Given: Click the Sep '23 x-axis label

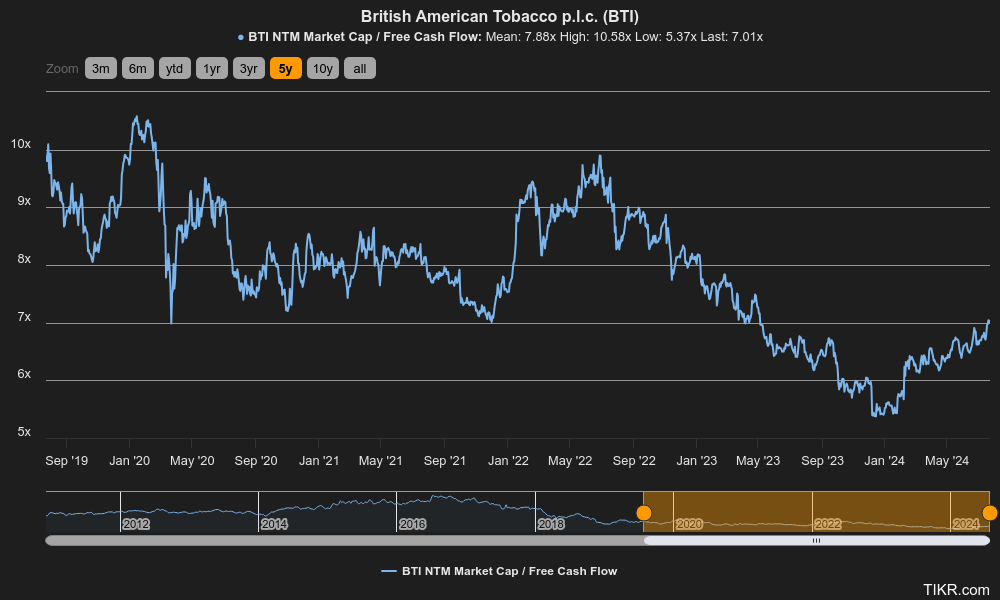Looking at the screenshot, I should (822, 460).
